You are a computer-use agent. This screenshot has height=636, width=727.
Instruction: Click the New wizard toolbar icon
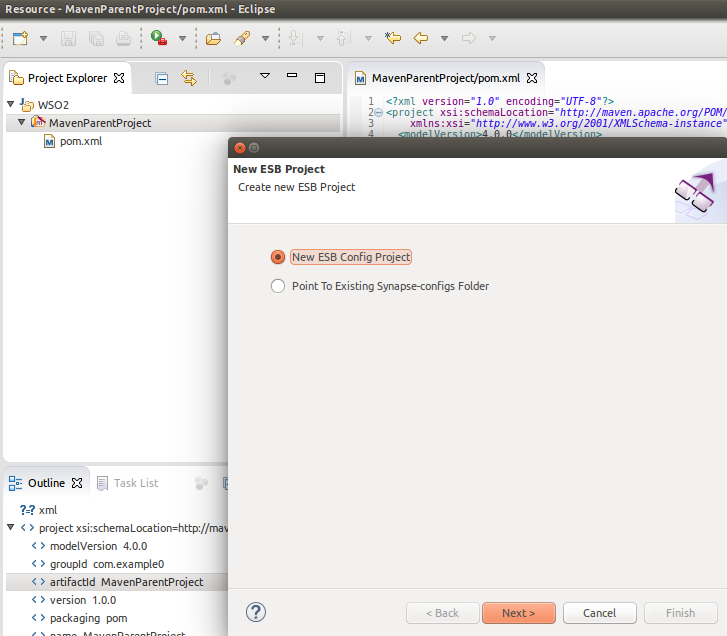pyautogui.click(x=20, y=39)
